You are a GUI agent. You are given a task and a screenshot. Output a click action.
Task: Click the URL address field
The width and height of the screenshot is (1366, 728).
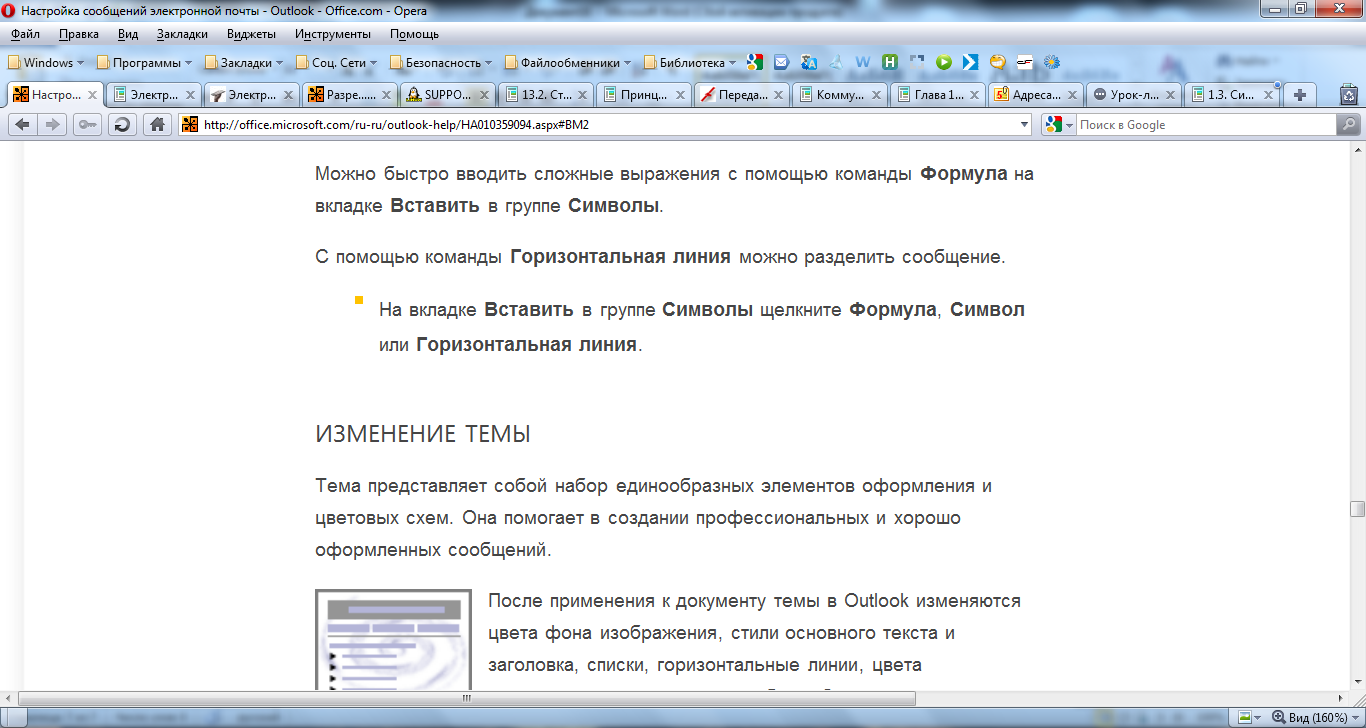606,125
